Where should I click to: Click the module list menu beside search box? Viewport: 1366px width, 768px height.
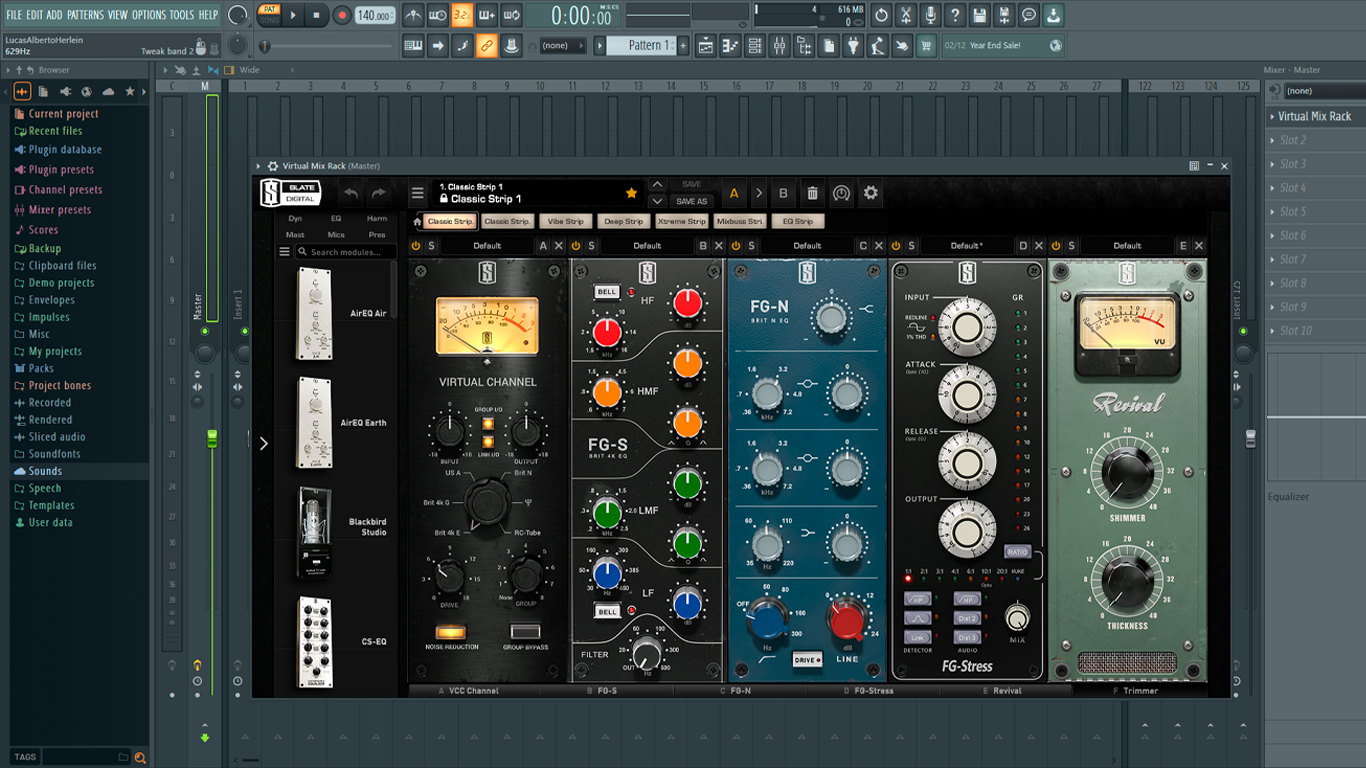[284, 252]
